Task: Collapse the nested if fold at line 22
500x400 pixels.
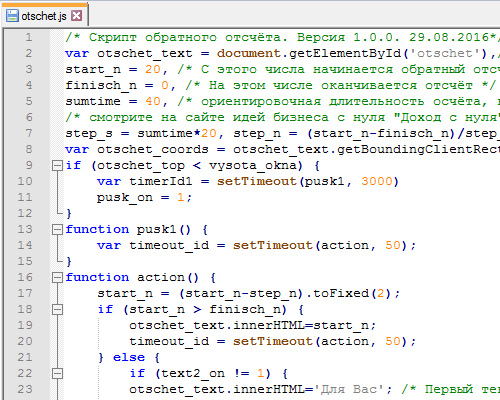Action: (x=57, y=373)
